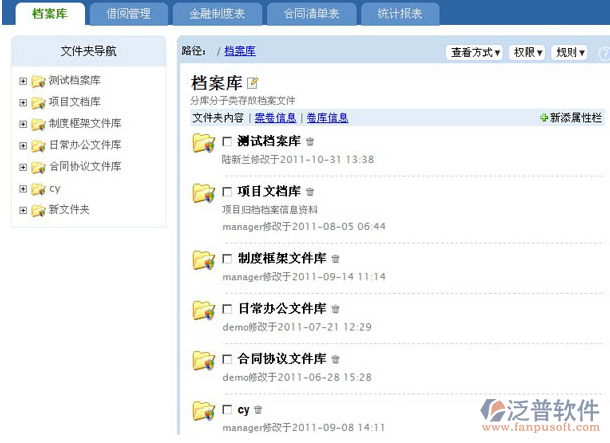Image resolution: width=610 pixels, height=443 pixels.
Task: Click trash icon next to cy
Action: [258, 410]
